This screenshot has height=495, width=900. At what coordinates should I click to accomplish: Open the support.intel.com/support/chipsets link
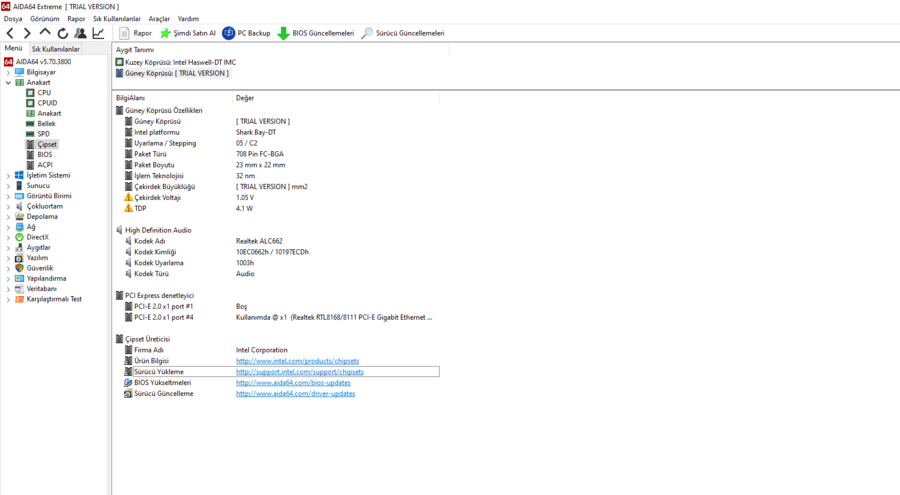click(300, 372)
